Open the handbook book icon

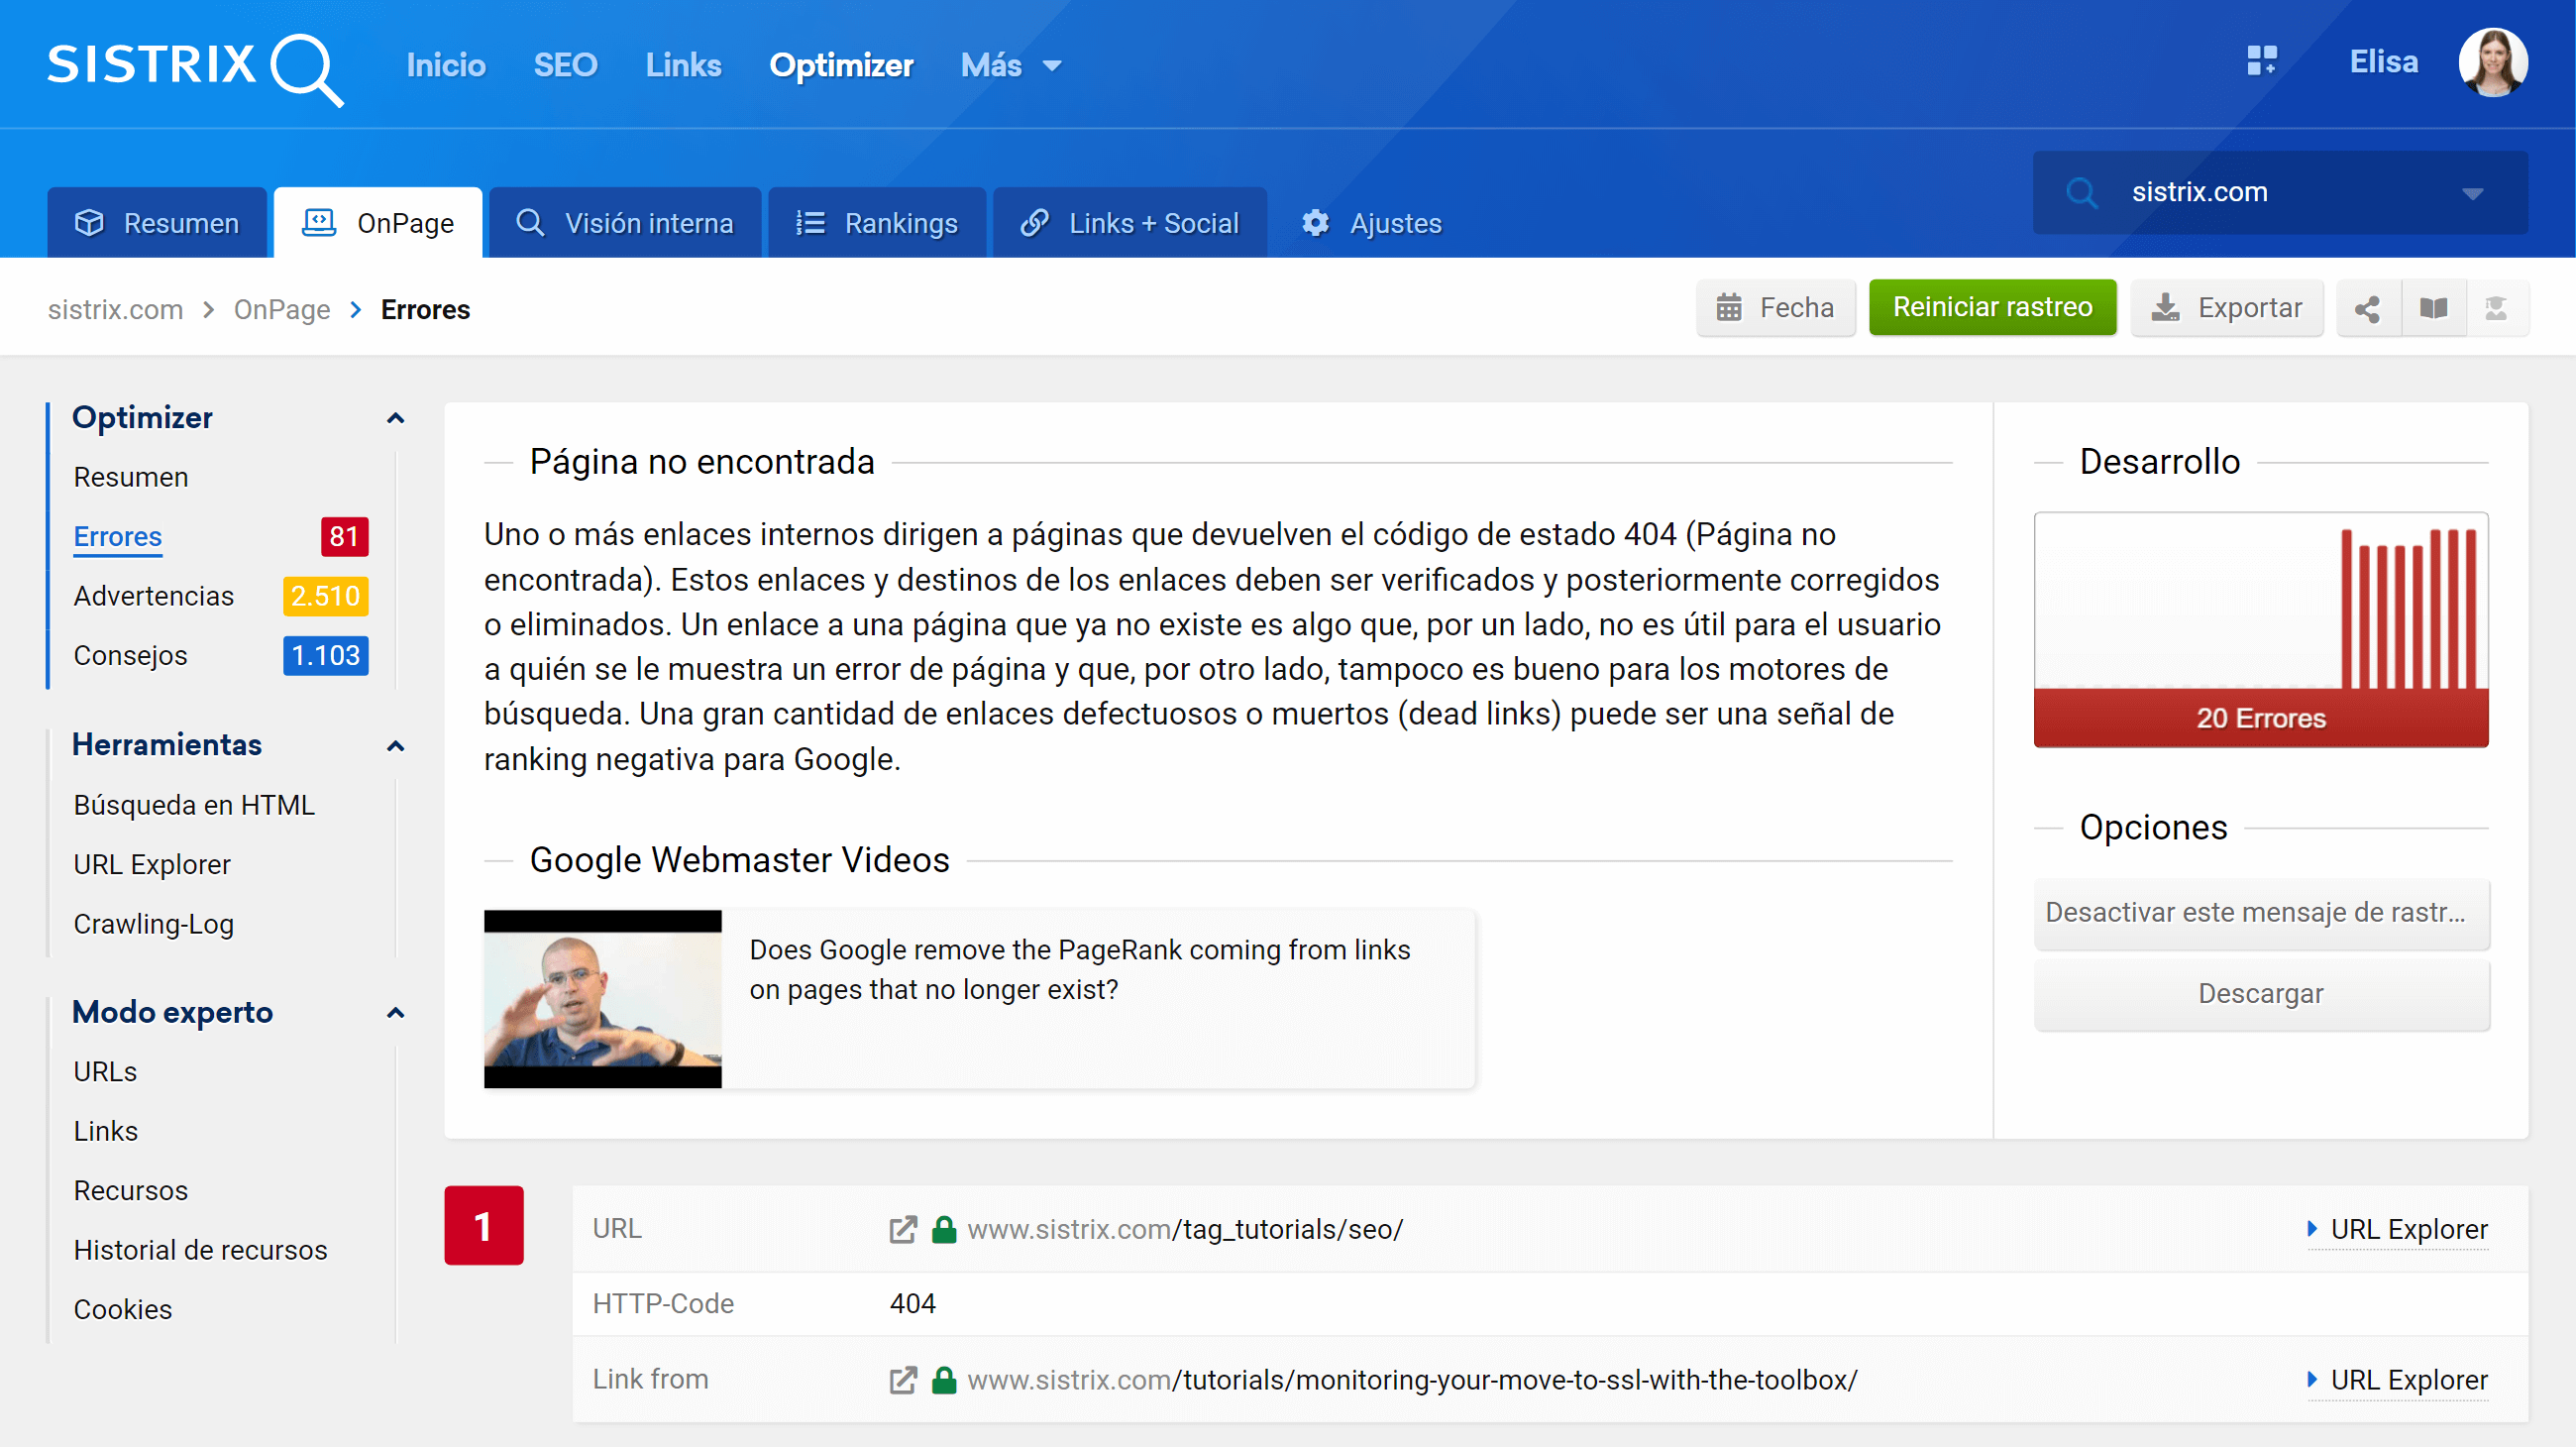[x=2432, y=308]
